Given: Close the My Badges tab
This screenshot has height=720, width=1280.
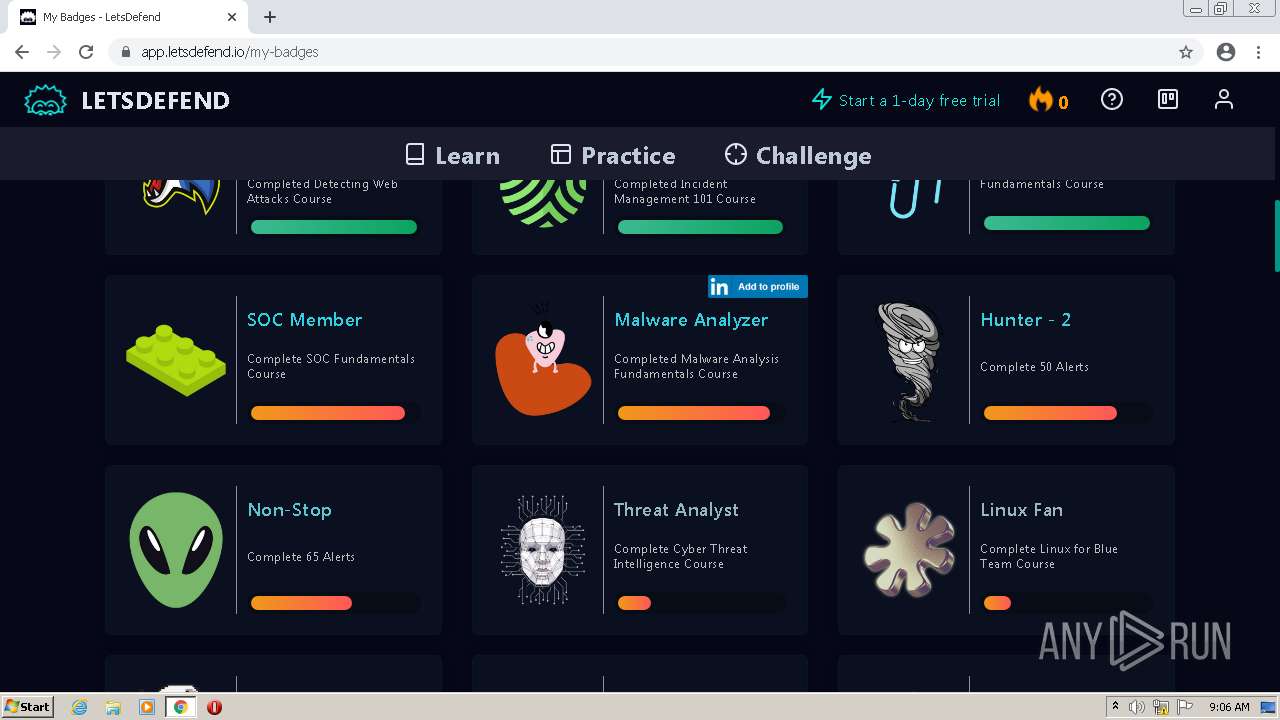Looking at the screenshot, I should point(232,17).
